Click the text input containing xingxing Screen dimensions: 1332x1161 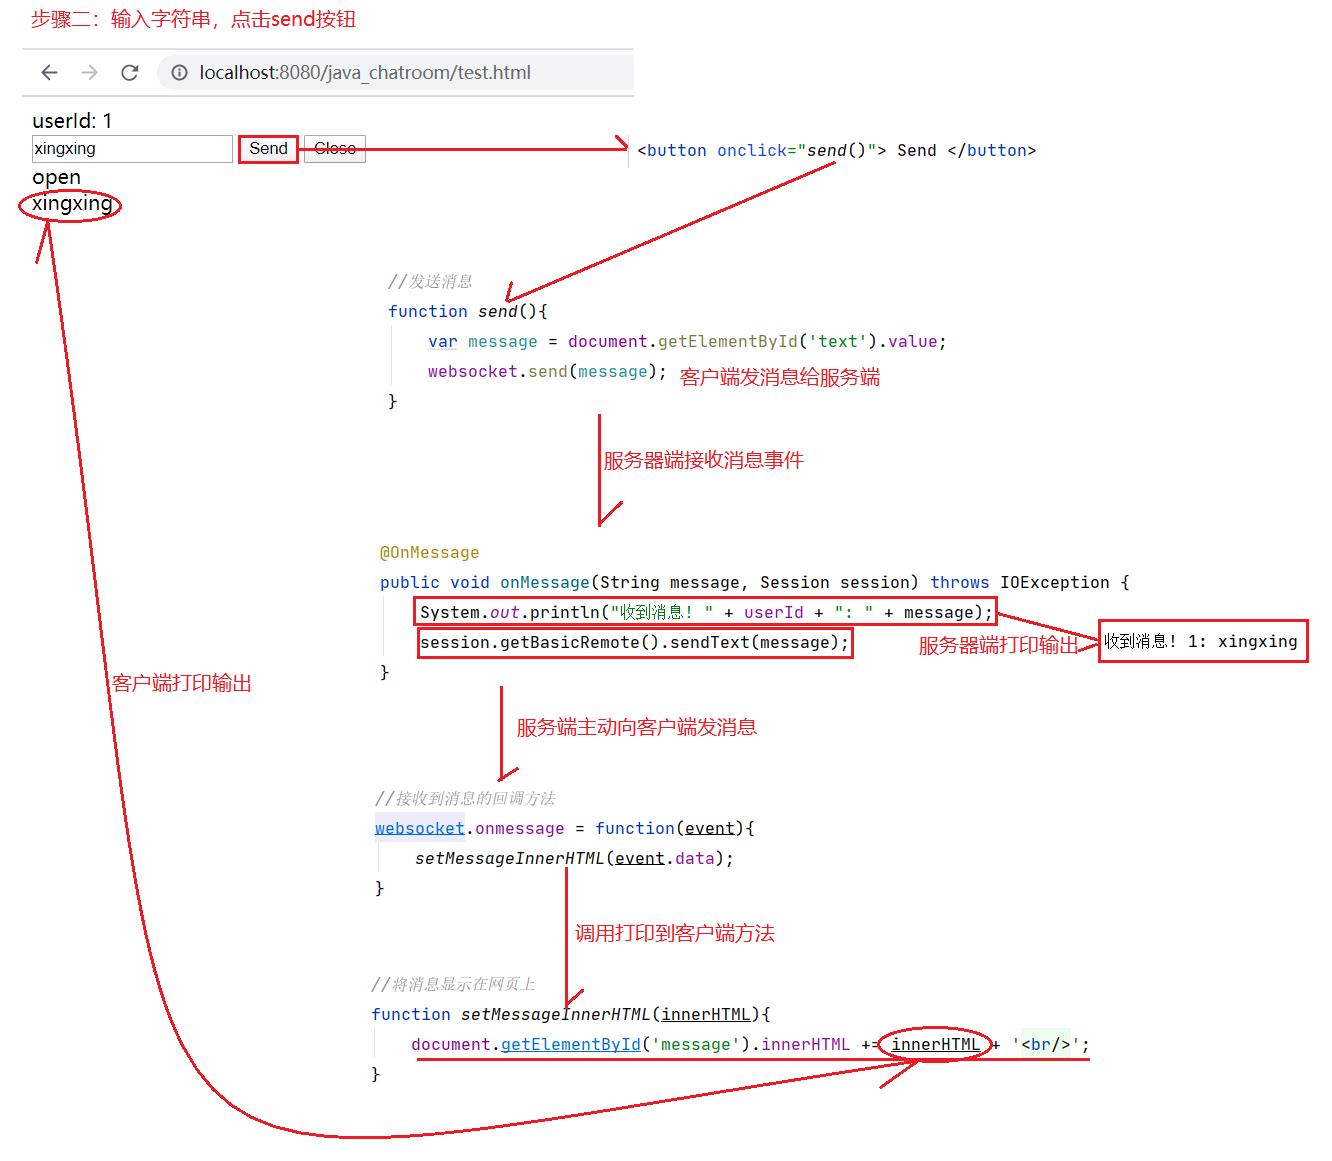click(x=132, y=149)
